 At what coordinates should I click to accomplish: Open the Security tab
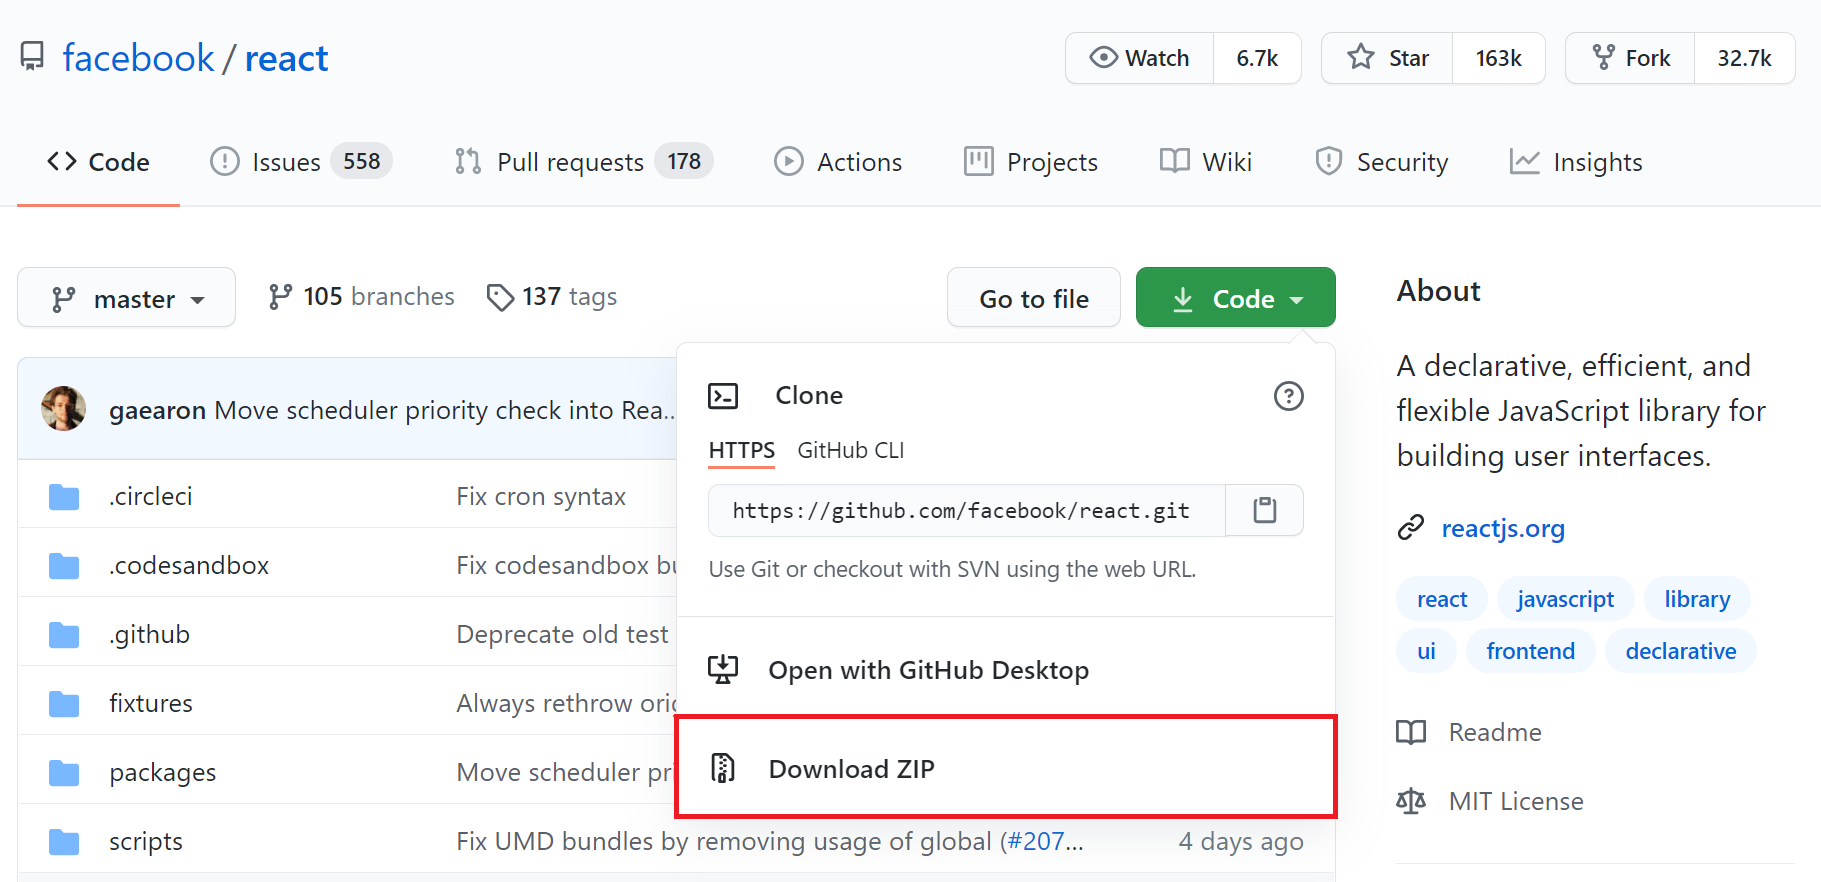pos(1381,162)
